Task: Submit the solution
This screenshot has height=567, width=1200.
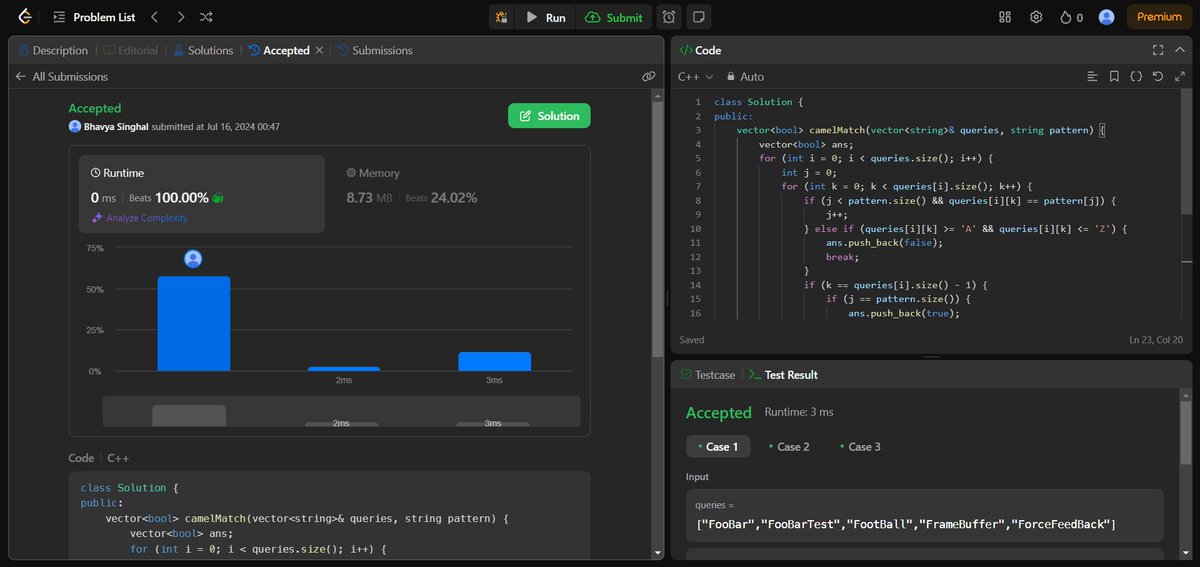Action: tap(614, 17)
